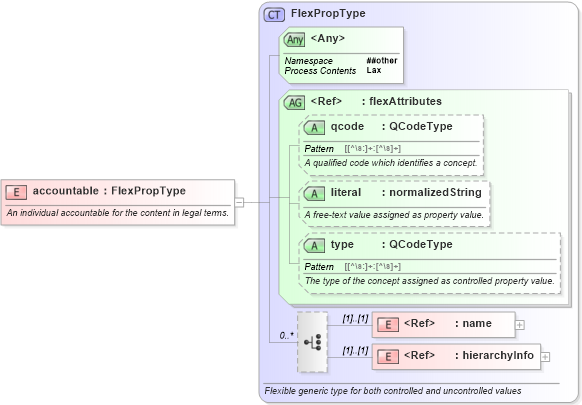Viewport: 582px width, 405px height.
Task: Click the AG icon of flexAttributes
Action: click(294, 102)
